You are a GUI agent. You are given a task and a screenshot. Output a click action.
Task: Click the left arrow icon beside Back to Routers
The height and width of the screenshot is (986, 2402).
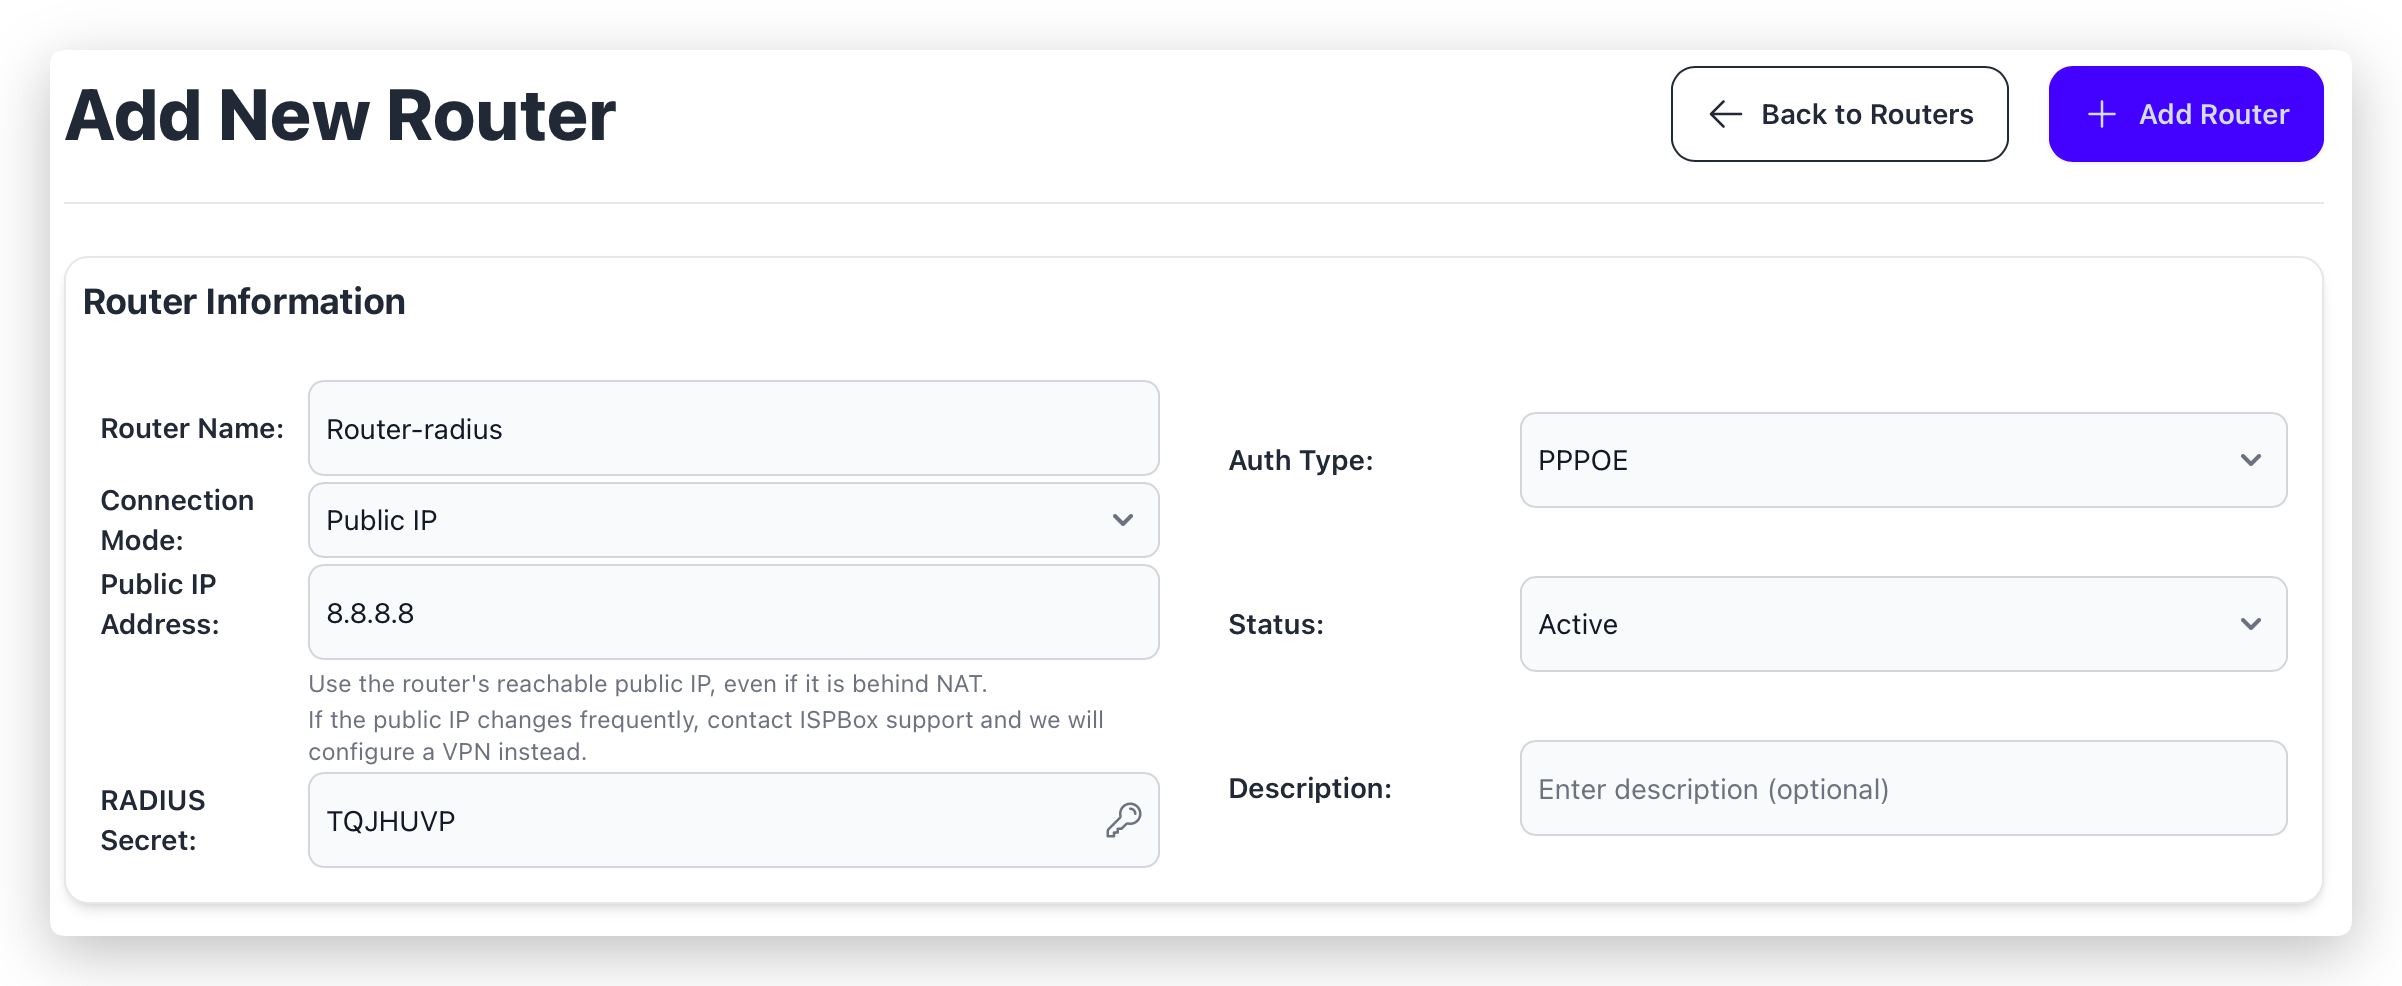pyautogui.click(x=1725, y=114)
